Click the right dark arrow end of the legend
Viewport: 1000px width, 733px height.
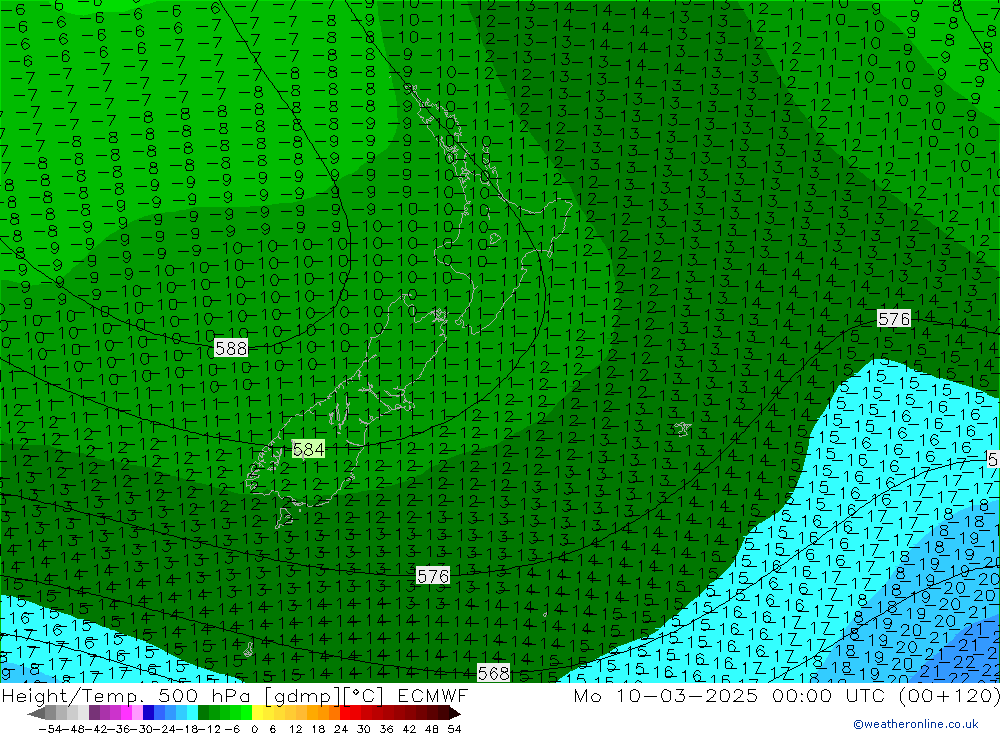coord(454,713)
